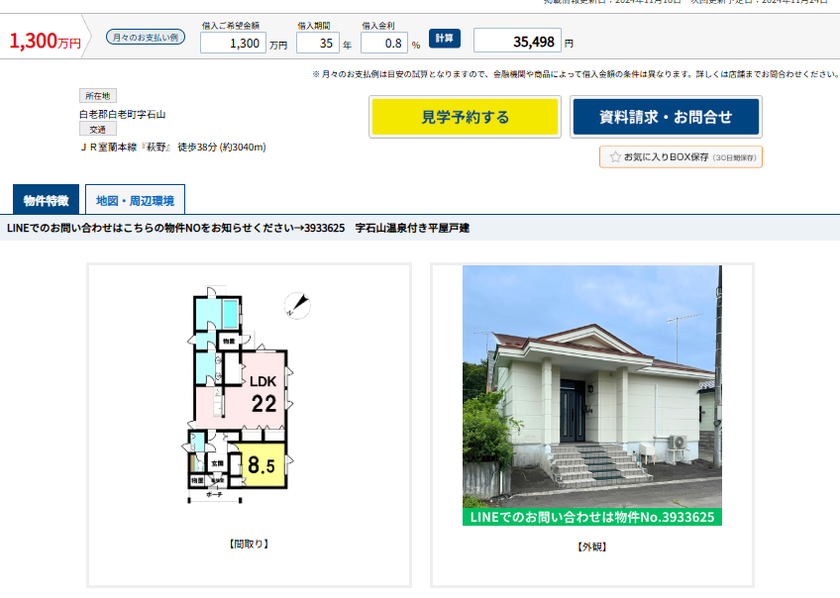Switch to the 地図・周辺環境 tab

point(135,200)
